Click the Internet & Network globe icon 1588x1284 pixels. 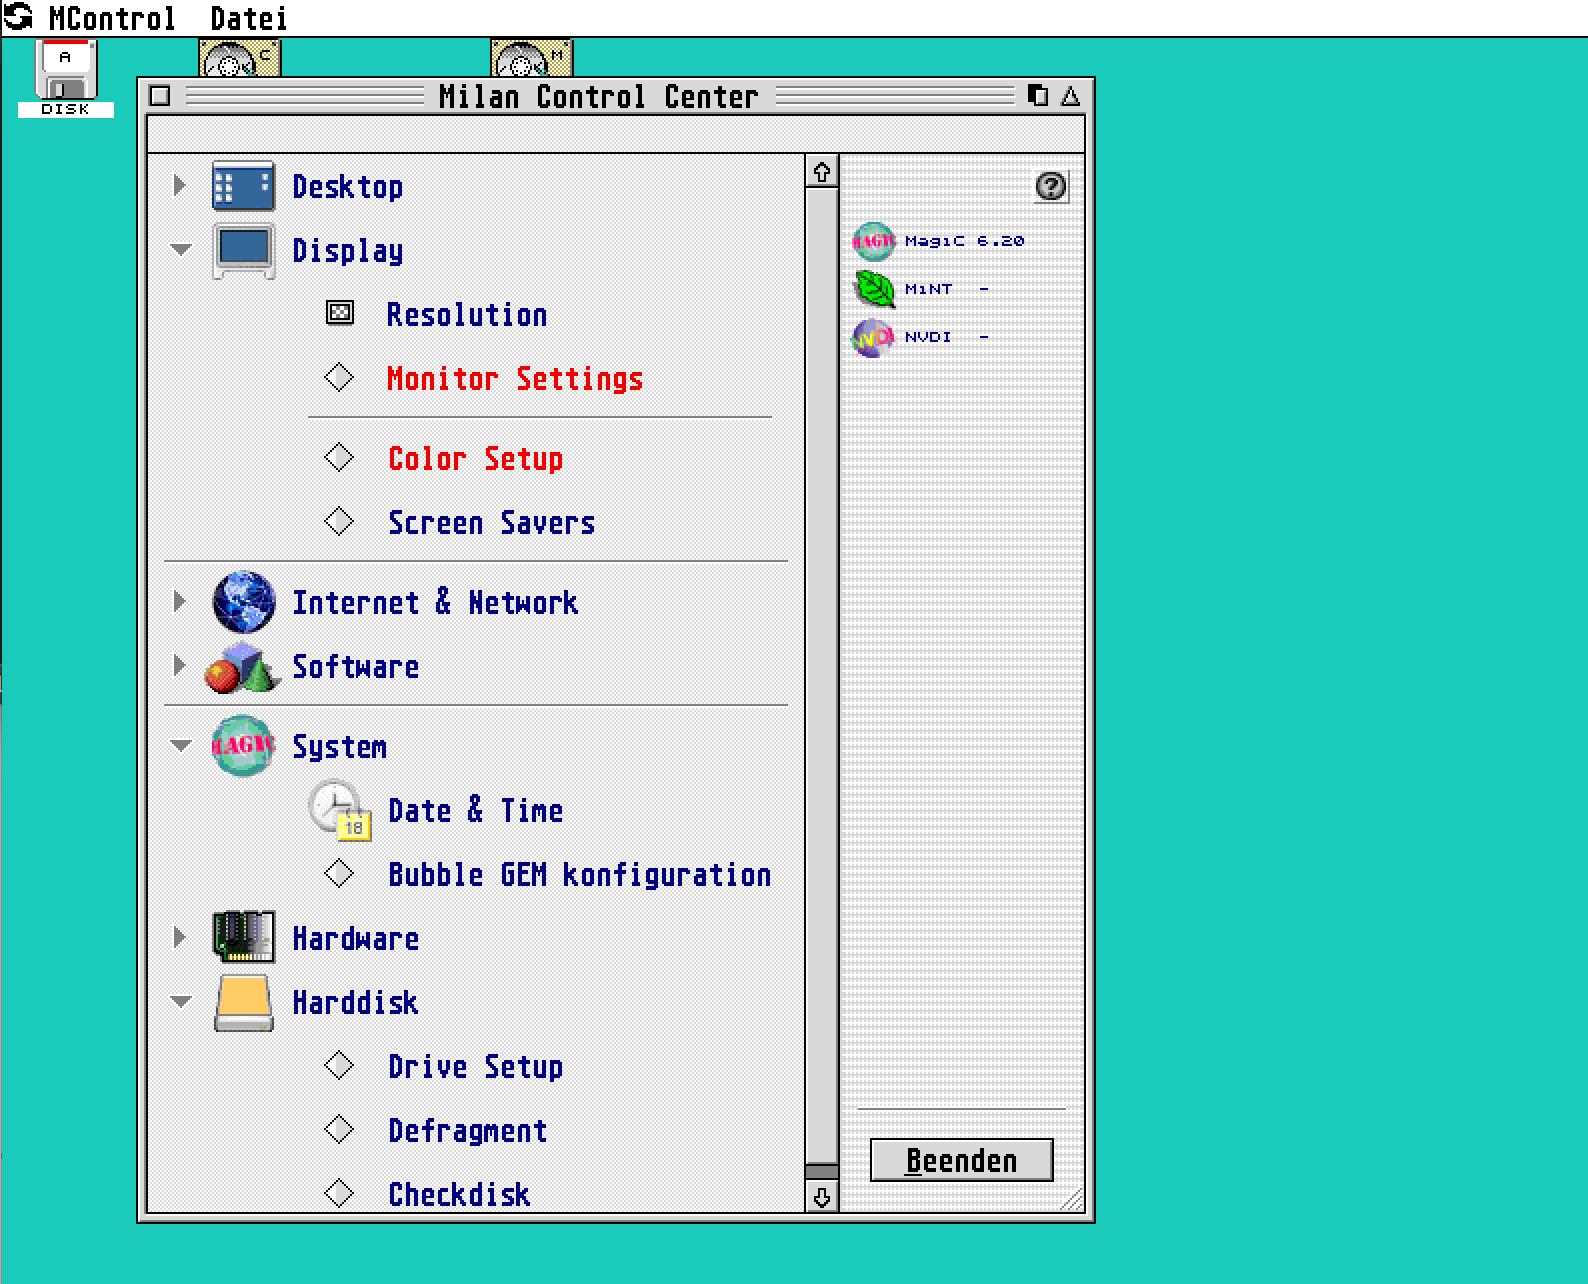(x=243, y=602)
